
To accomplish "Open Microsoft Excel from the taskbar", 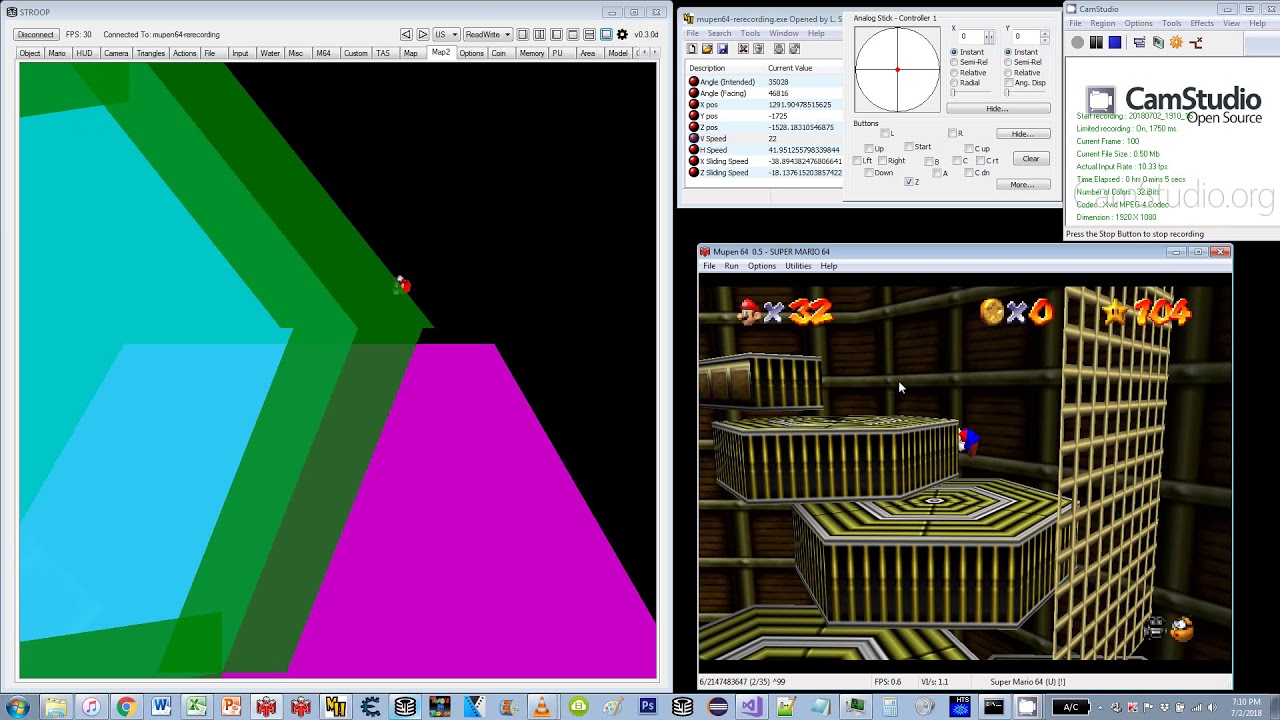I will tap(196, 707).
